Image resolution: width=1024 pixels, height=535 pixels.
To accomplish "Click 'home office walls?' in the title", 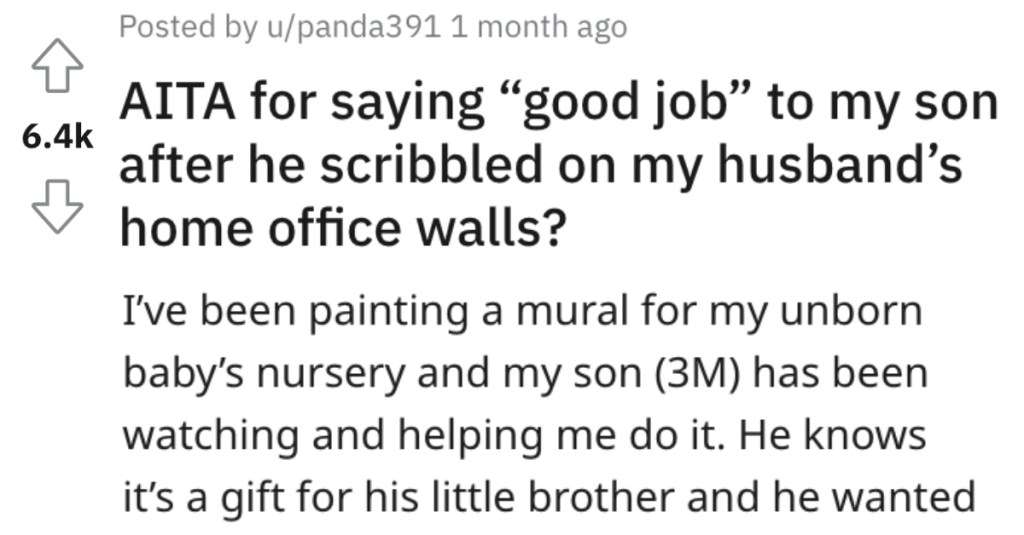I will (344, 229).
